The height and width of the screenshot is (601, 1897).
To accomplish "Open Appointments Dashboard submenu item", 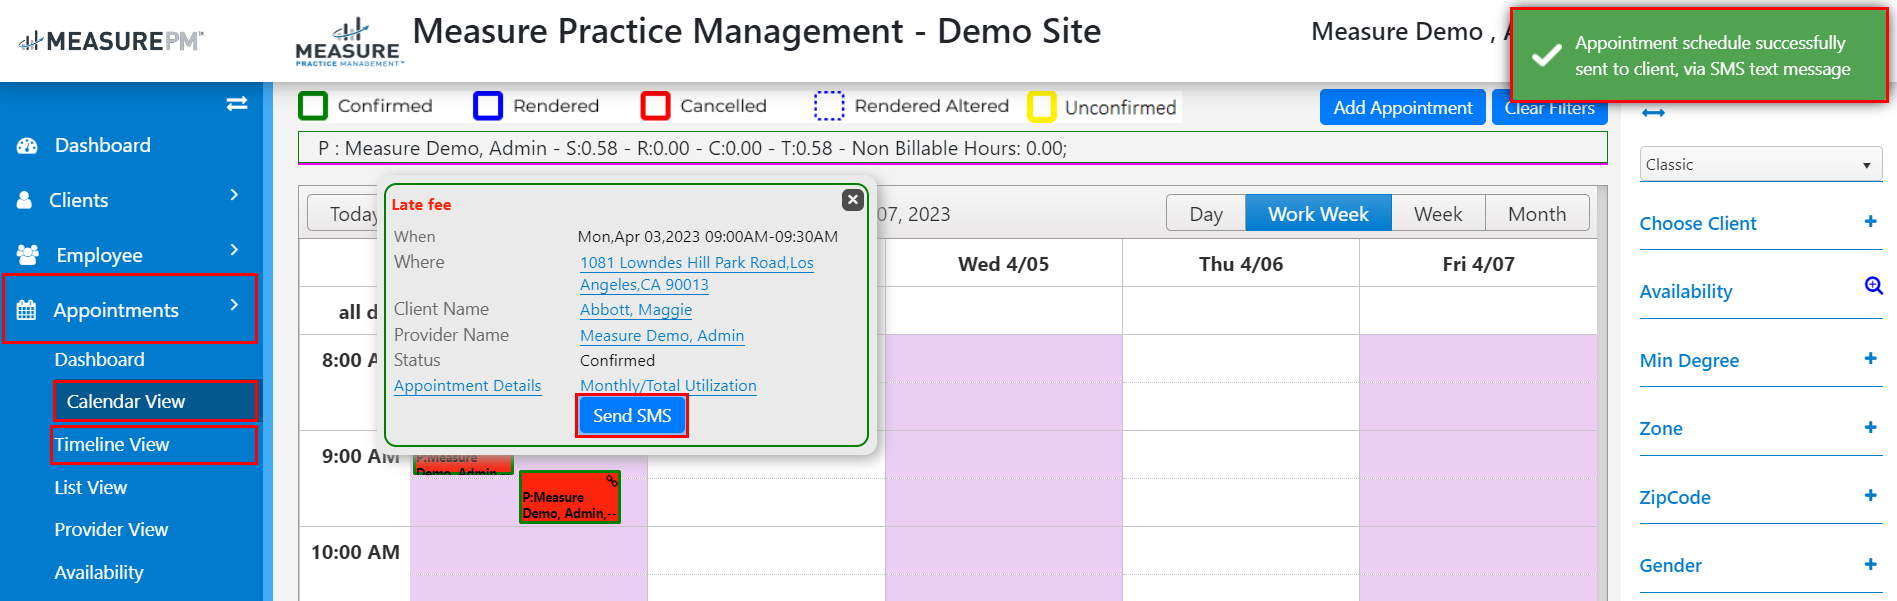I will (x=99, y=359).
